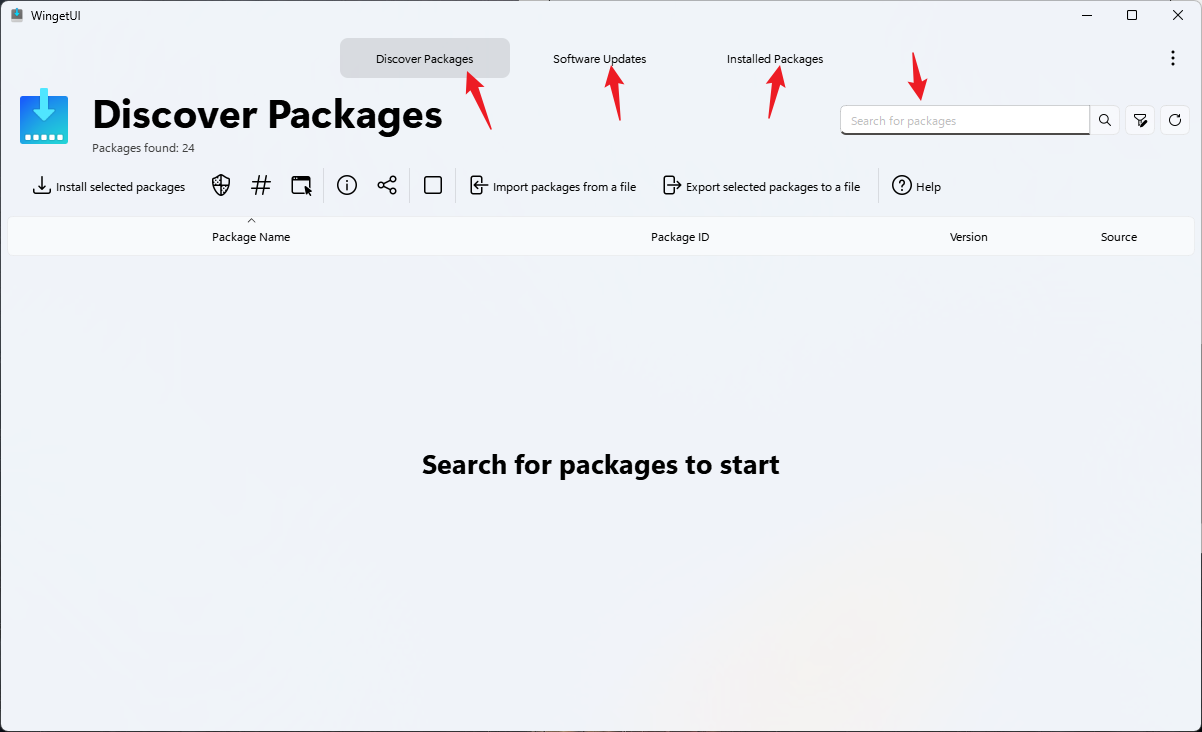Open the three-dot more options menu

point(1173,59)
